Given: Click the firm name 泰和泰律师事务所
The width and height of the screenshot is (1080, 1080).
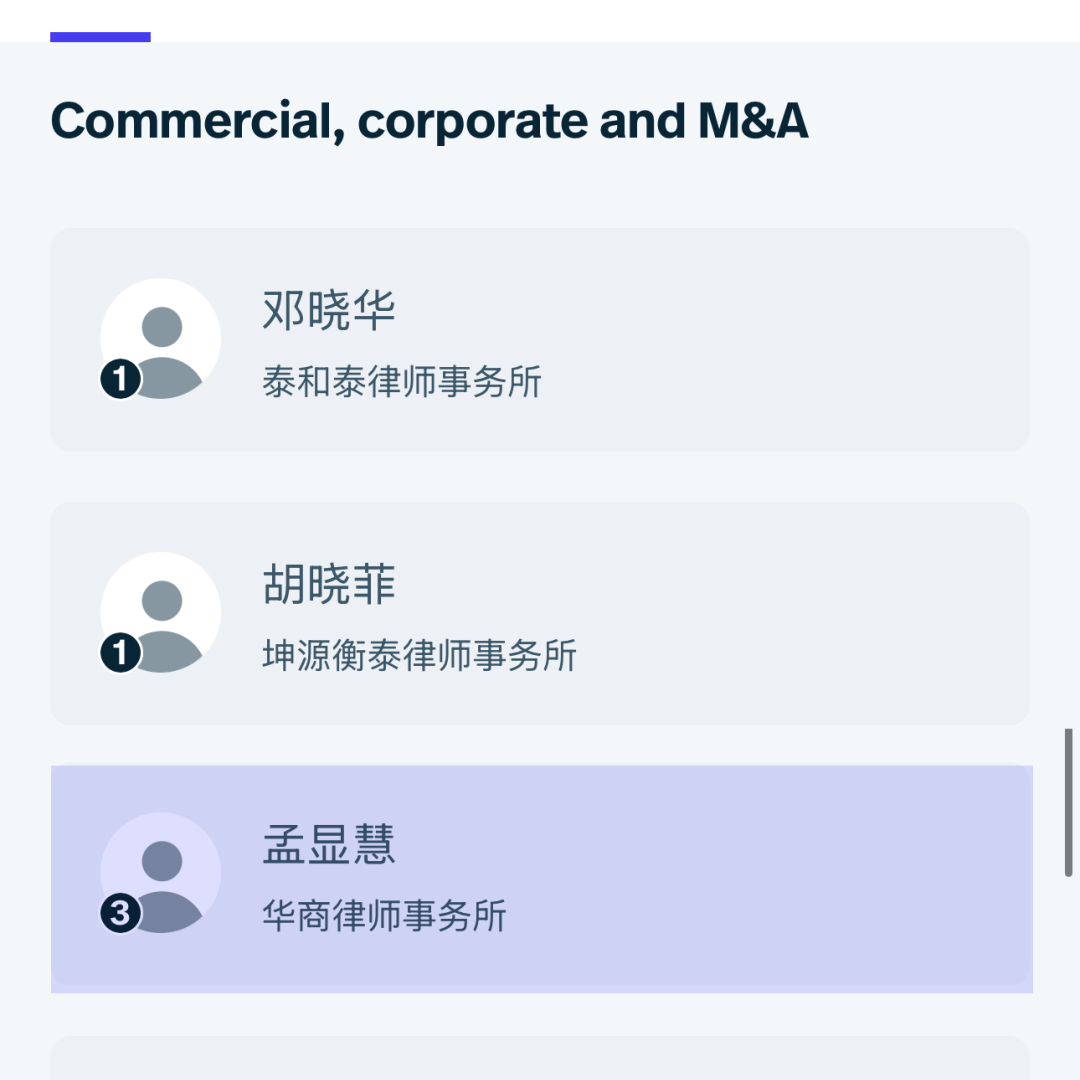Looking at the screenshot, I should tap(402, 382).
